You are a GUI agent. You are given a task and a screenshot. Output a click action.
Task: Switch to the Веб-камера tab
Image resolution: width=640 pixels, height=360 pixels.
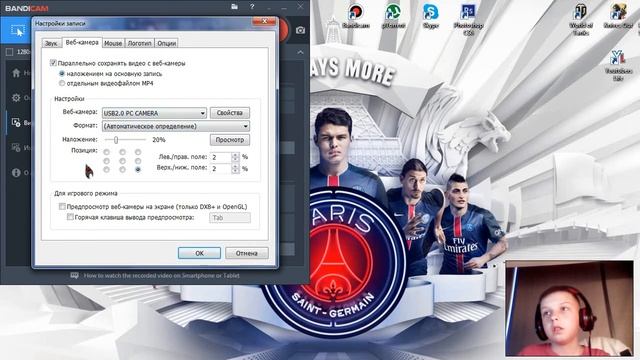[x=82, y=42]
